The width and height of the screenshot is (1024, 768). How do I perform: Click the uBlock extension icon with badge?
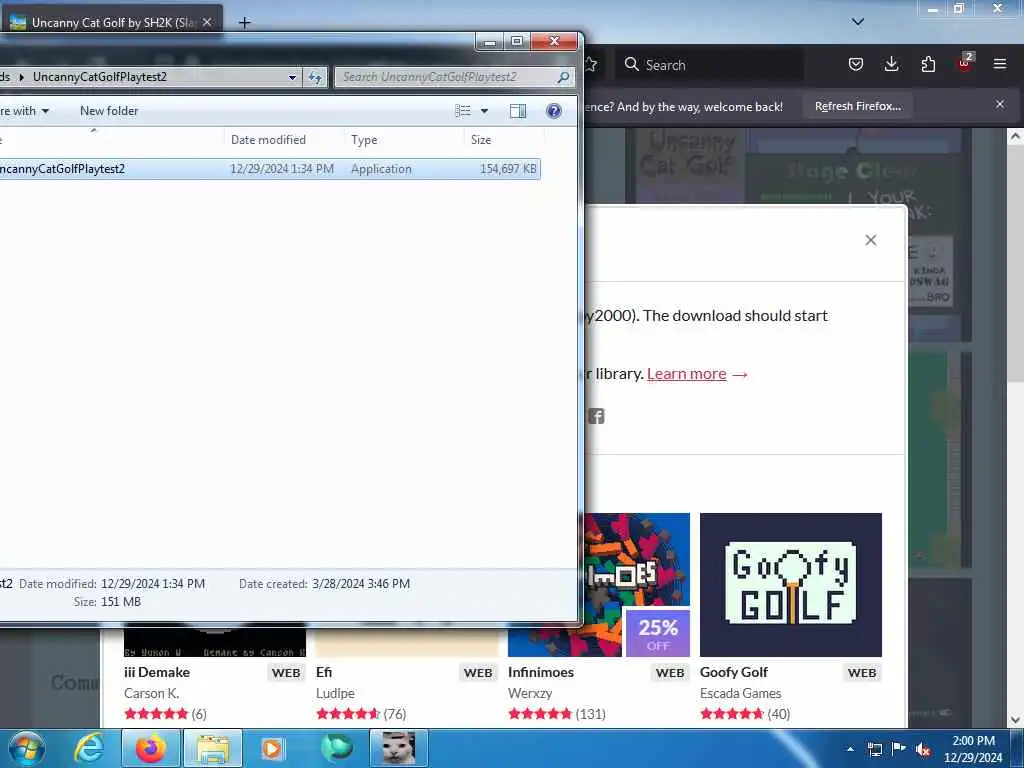tap(965, 63)
